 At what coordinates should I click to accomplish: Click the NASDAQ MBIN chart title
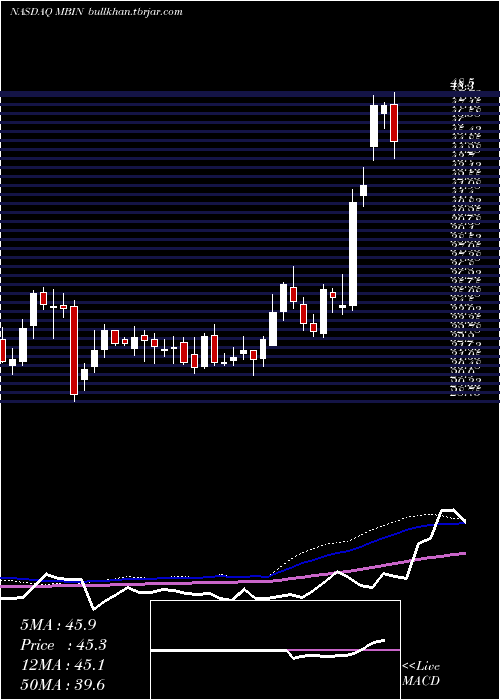tap(46, 12)
